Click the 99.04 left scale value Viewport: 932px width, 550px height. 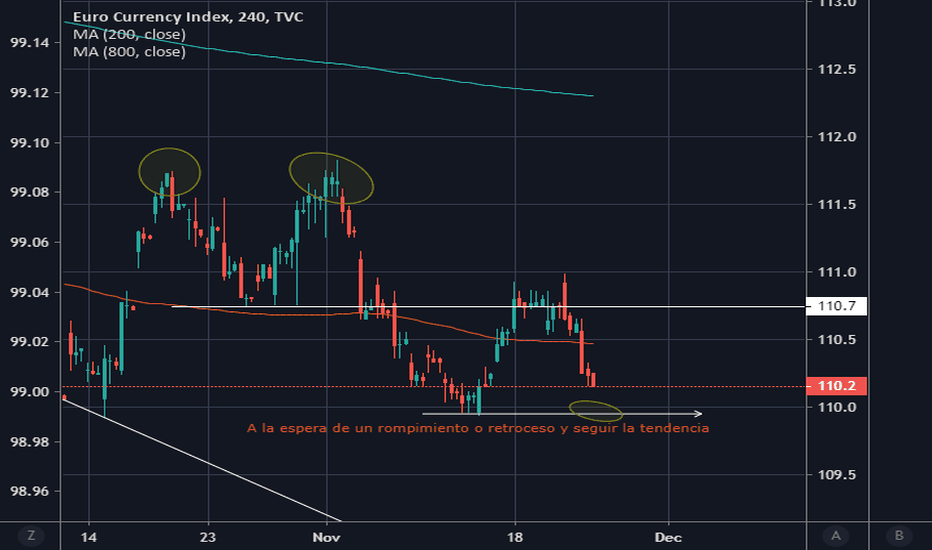(x=30, y=293)
